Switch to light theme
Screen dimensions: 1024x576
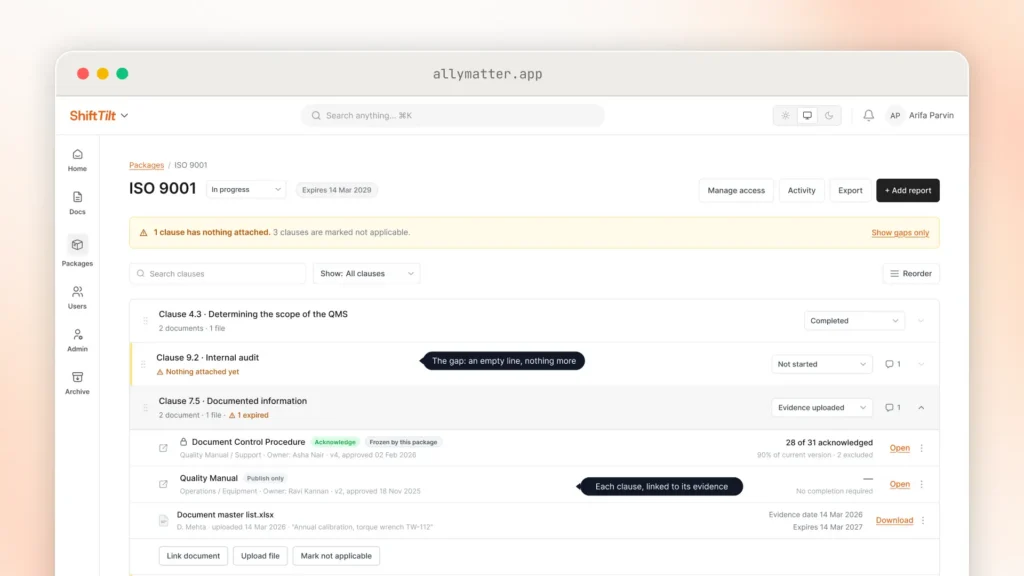click(786, 116)
